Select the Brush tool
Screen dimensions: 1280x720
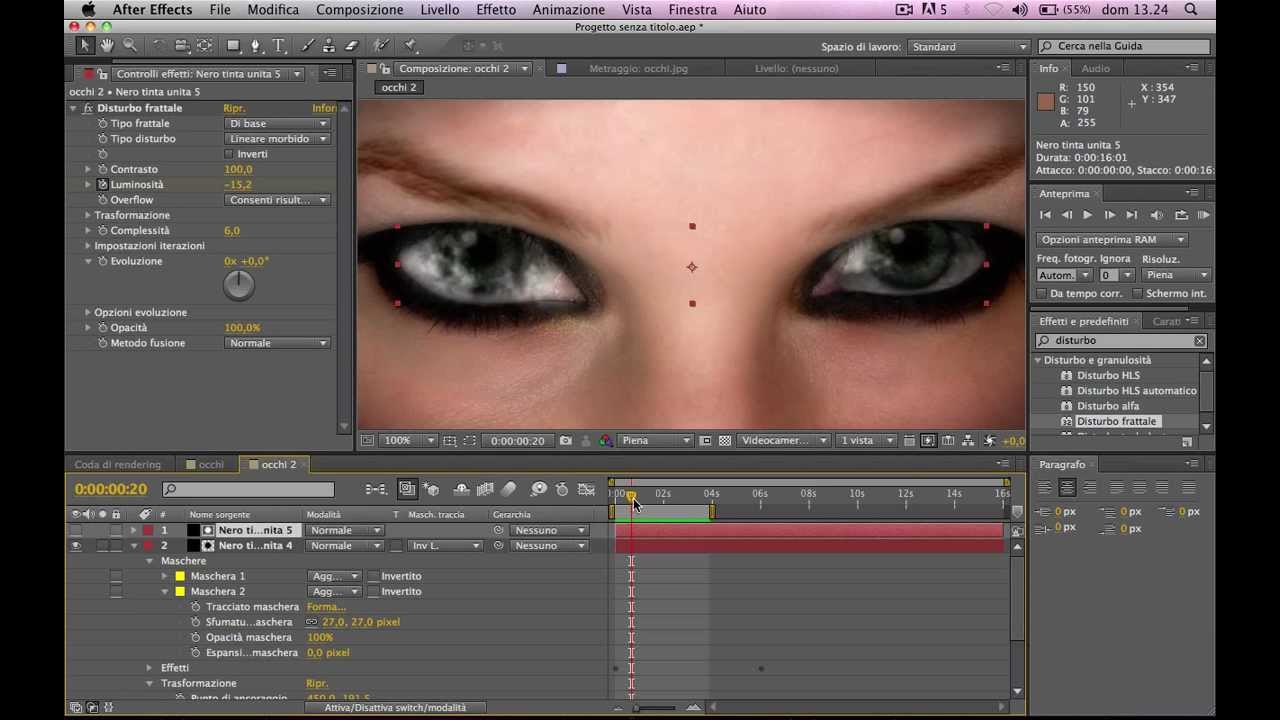tap(306, 46)
